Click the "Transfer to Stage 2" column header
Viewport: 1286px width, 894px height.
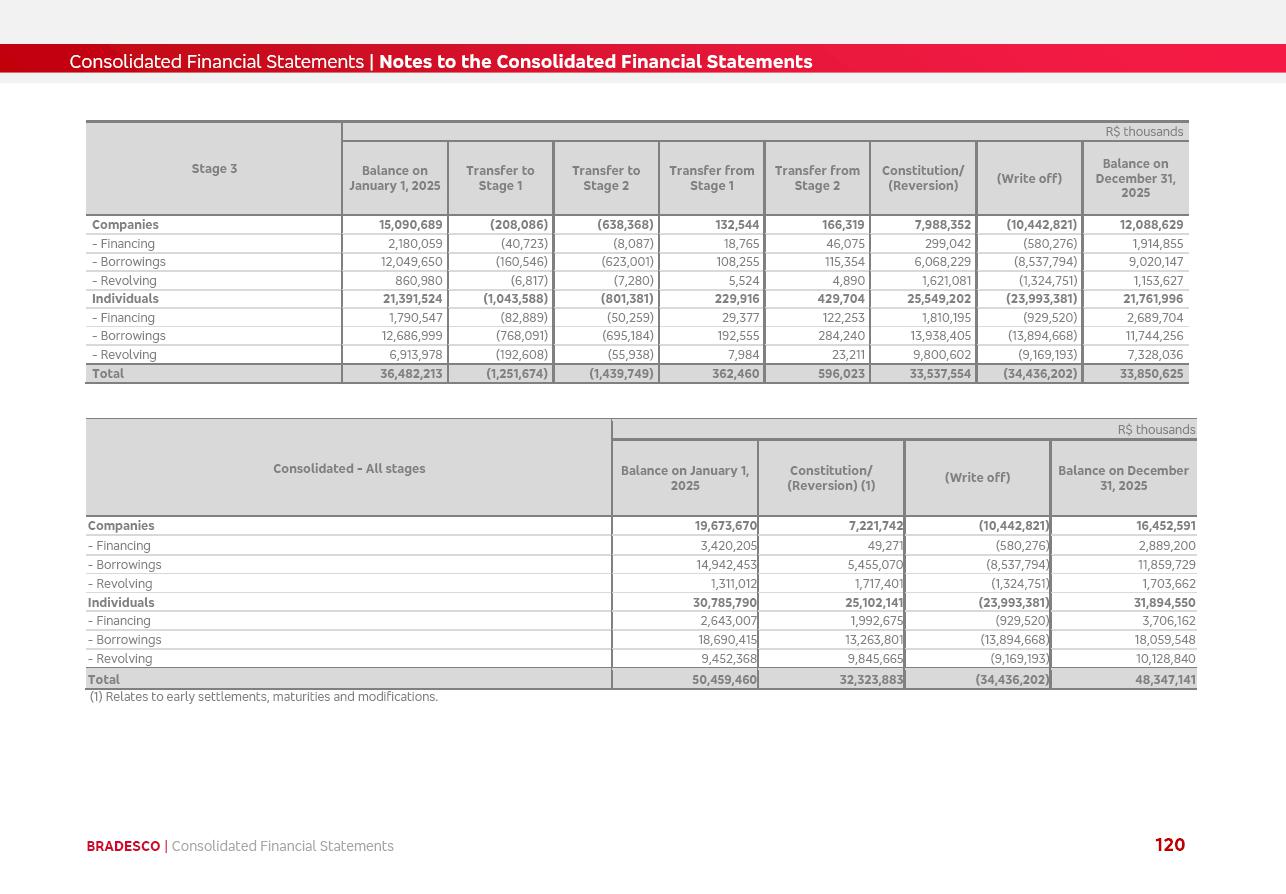(606, 178)
